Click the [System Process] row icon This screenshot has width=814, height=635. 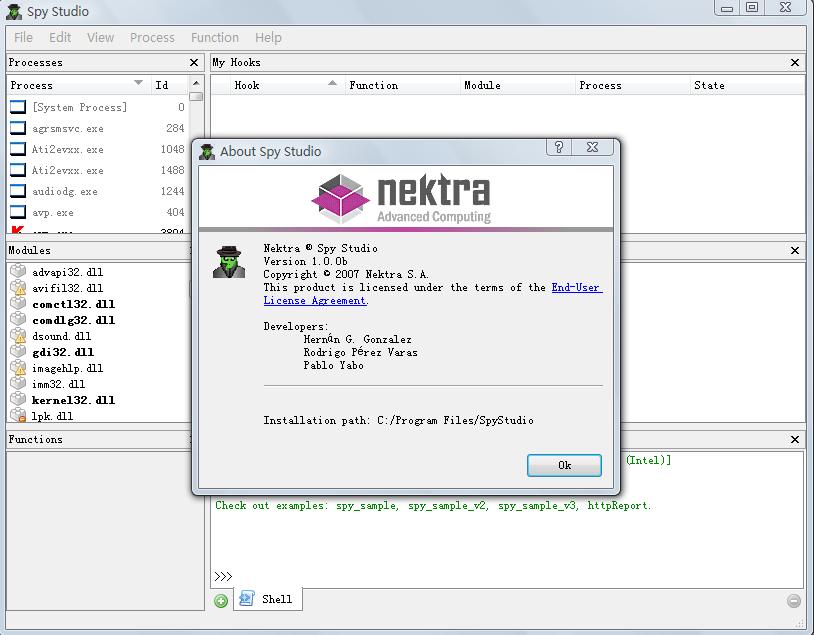(x=18, y=107)
